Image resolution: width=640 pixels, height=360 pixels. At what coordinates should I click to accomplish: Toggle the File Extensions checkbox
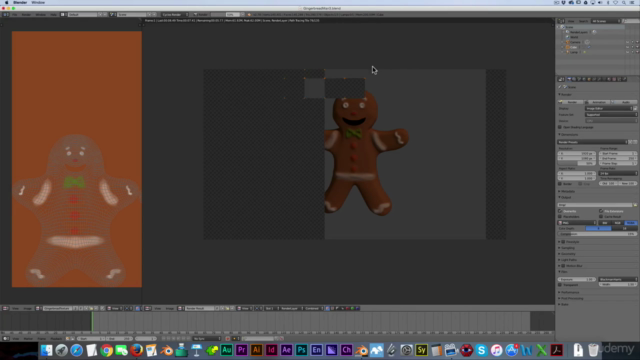(x=601, y=211)
